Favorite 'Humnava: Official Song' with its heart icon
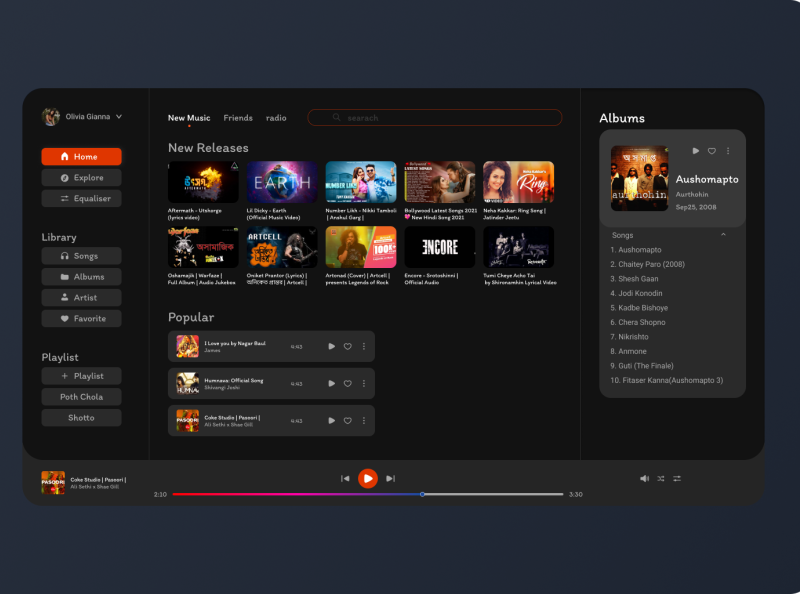This screenshot has height=594, width=800. 347,383
